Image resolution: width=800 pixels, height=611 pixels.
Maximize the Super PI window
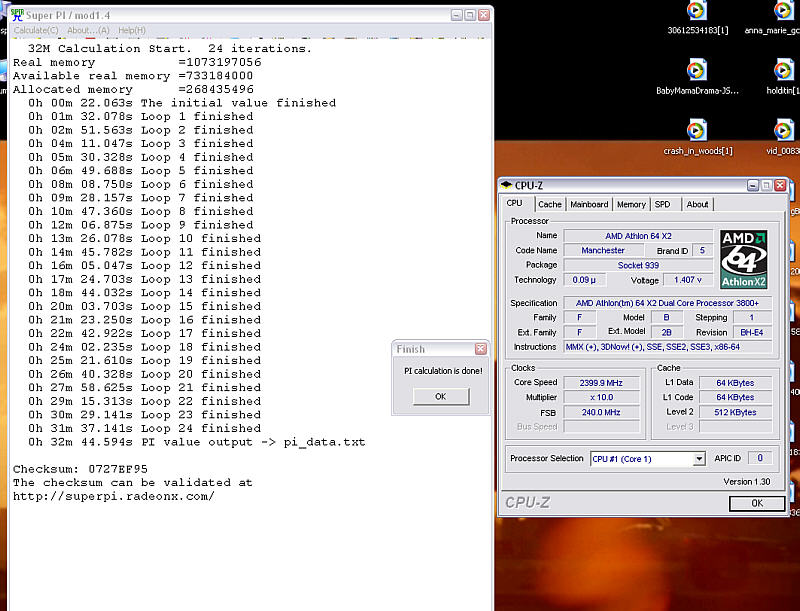[x=470, y=15]
